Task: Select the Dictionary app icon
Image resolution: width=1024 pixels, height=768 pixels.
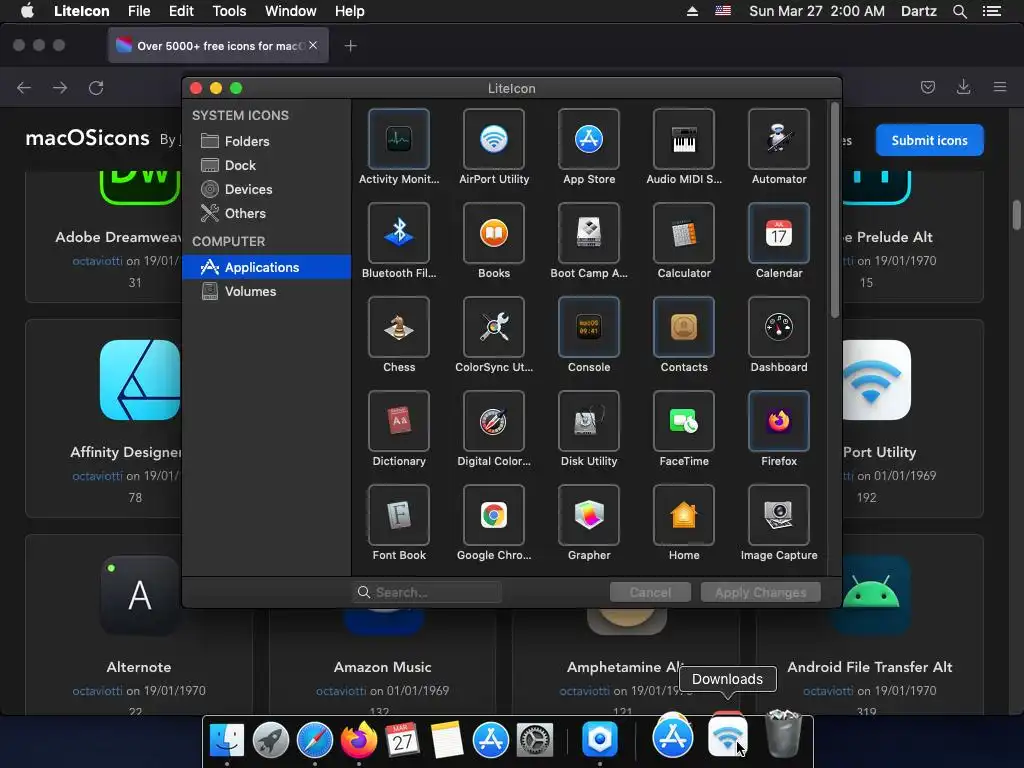Action: coord(398,421)
